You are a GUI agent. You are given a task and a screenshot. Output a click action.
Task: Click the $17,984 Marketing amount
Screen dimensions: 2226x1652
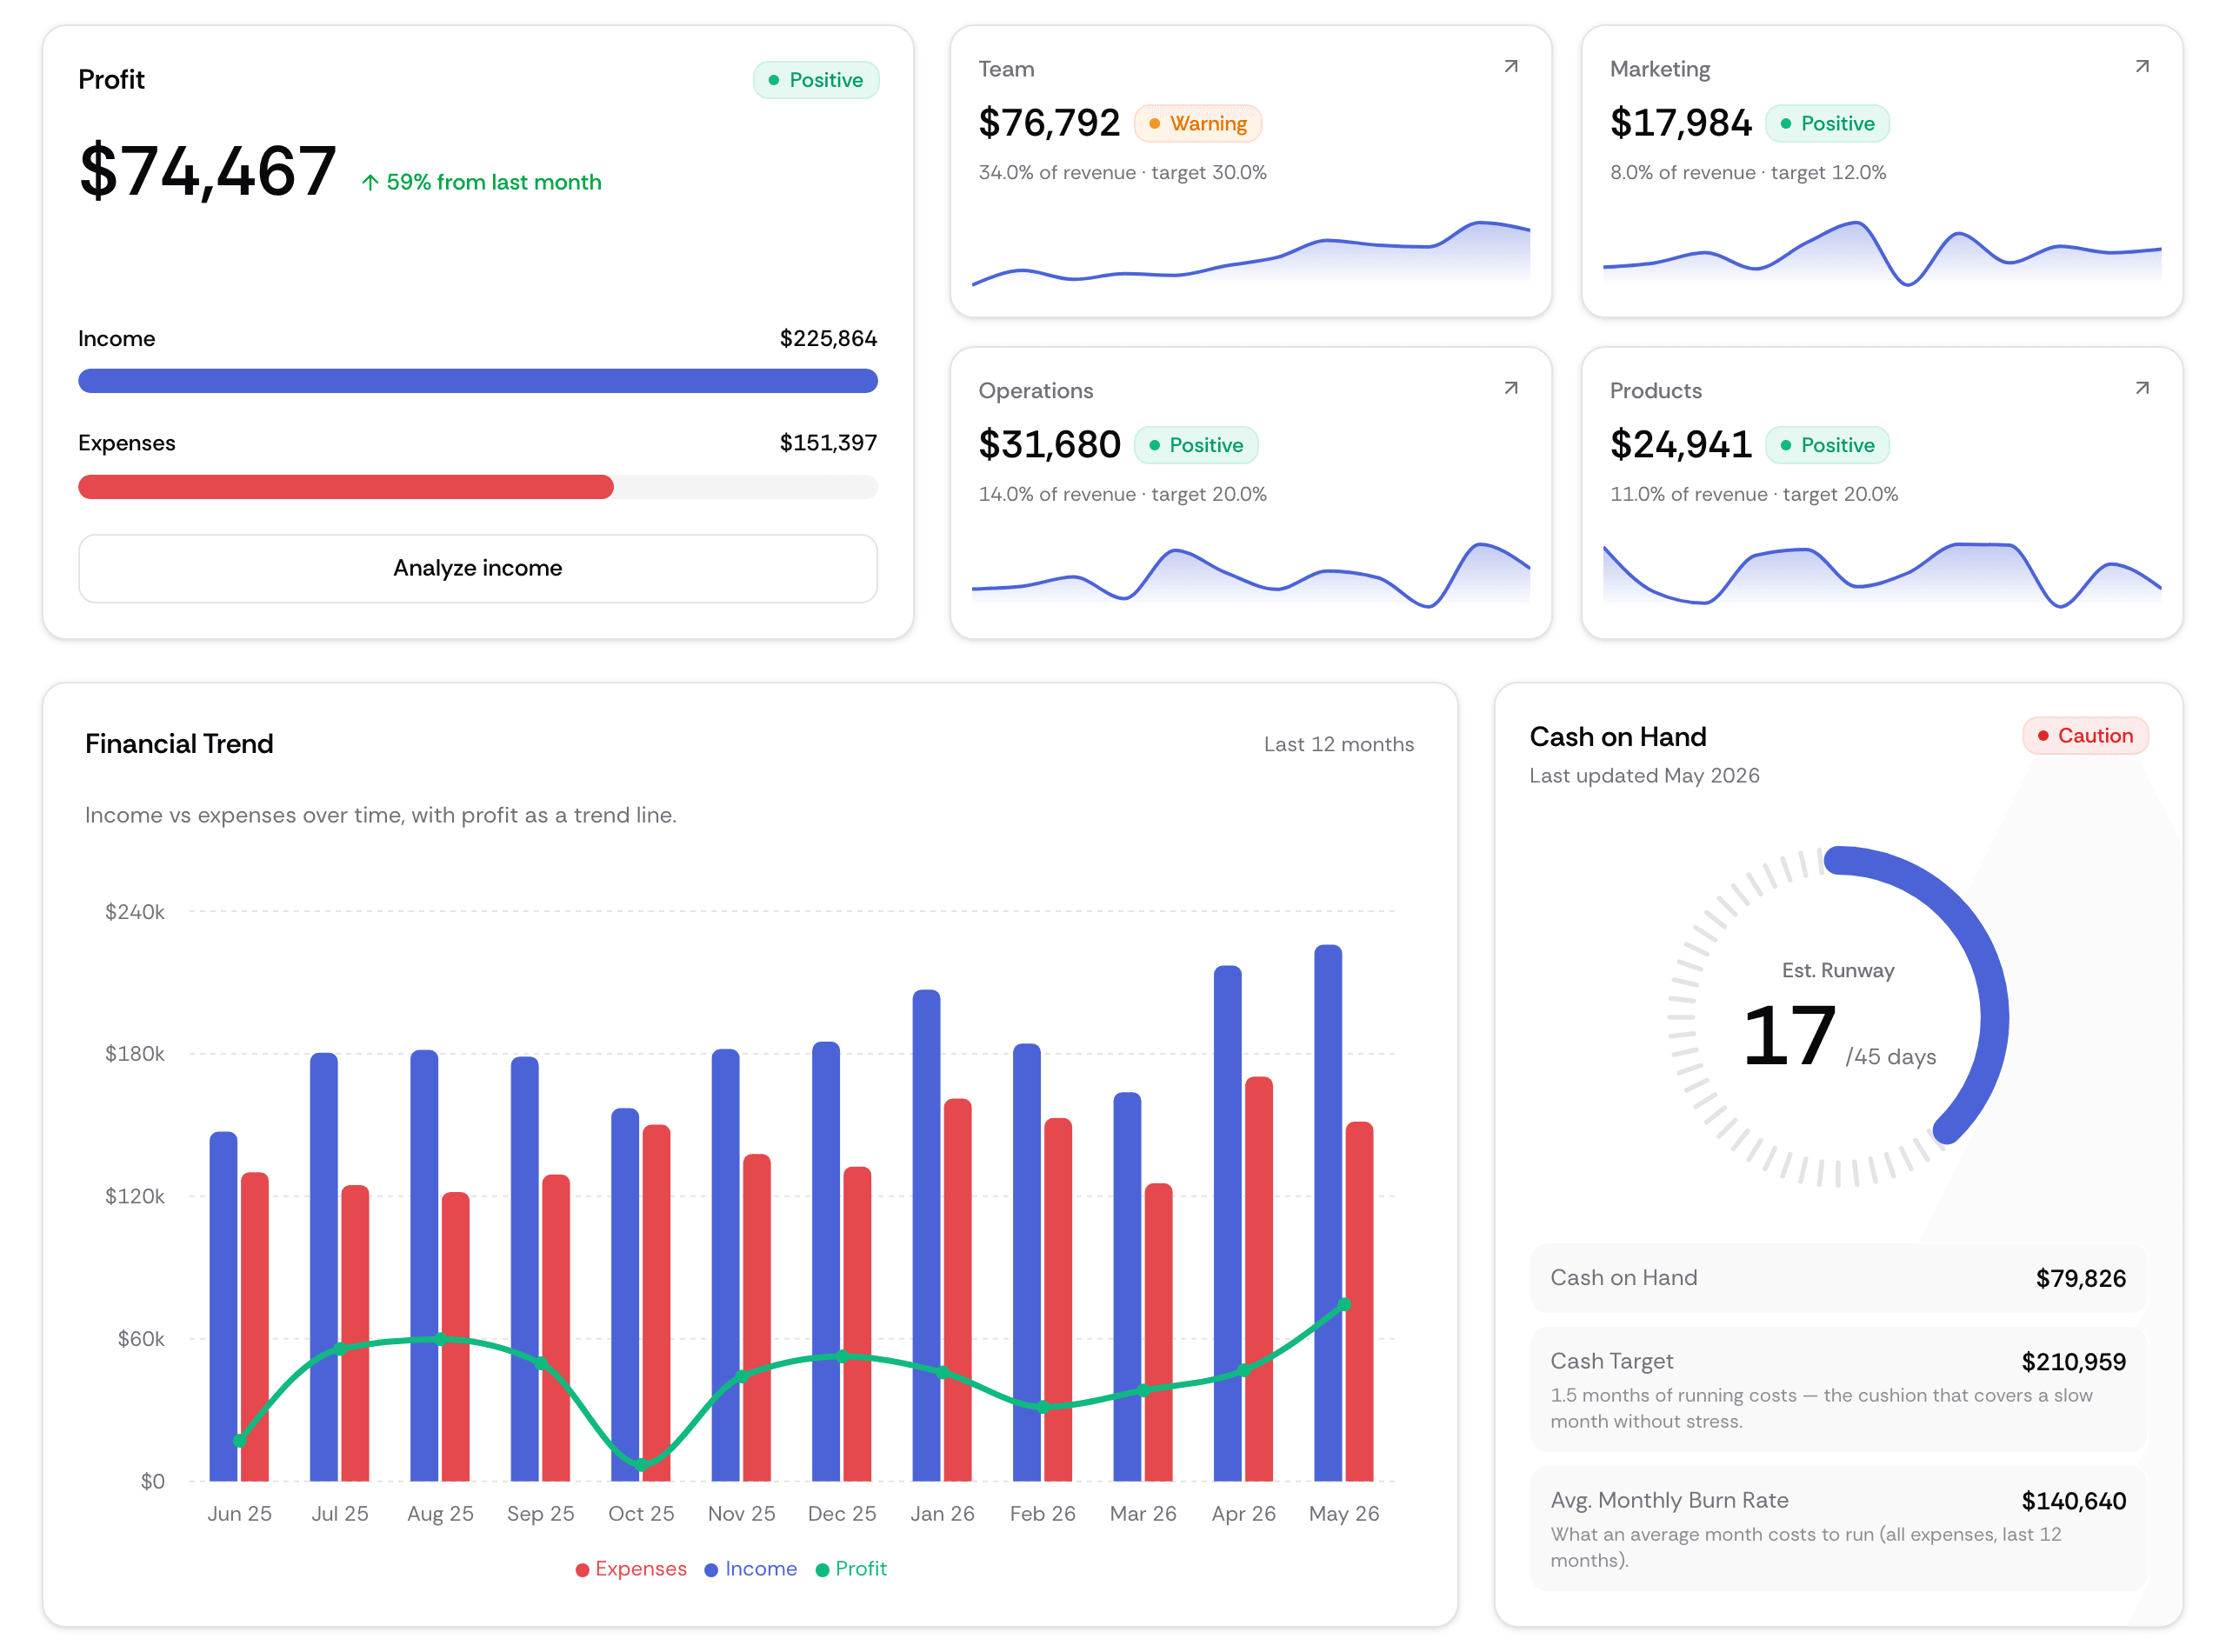pos(1681,123)
